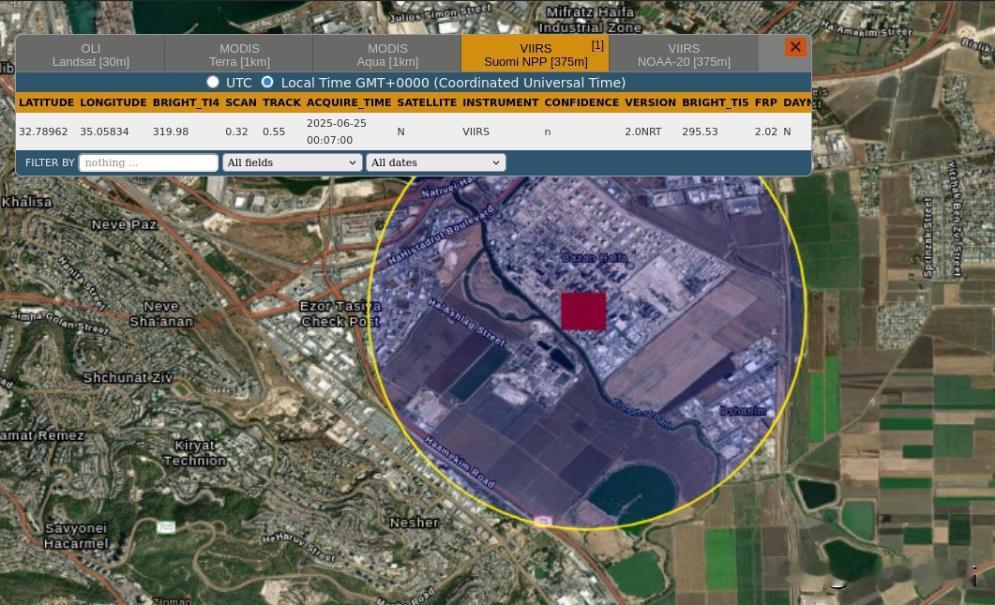995x605 pixels.
Task: Open the All fields dropdown
Action: click(292, 163)
